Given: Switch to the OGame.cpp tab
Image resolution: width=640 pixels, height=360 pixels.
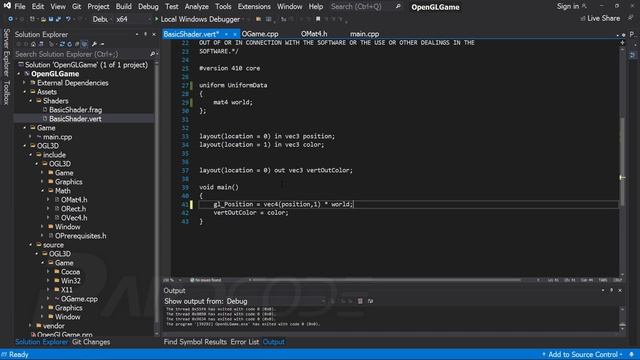Looking at the screenshot, I should (x=260, y=34).
